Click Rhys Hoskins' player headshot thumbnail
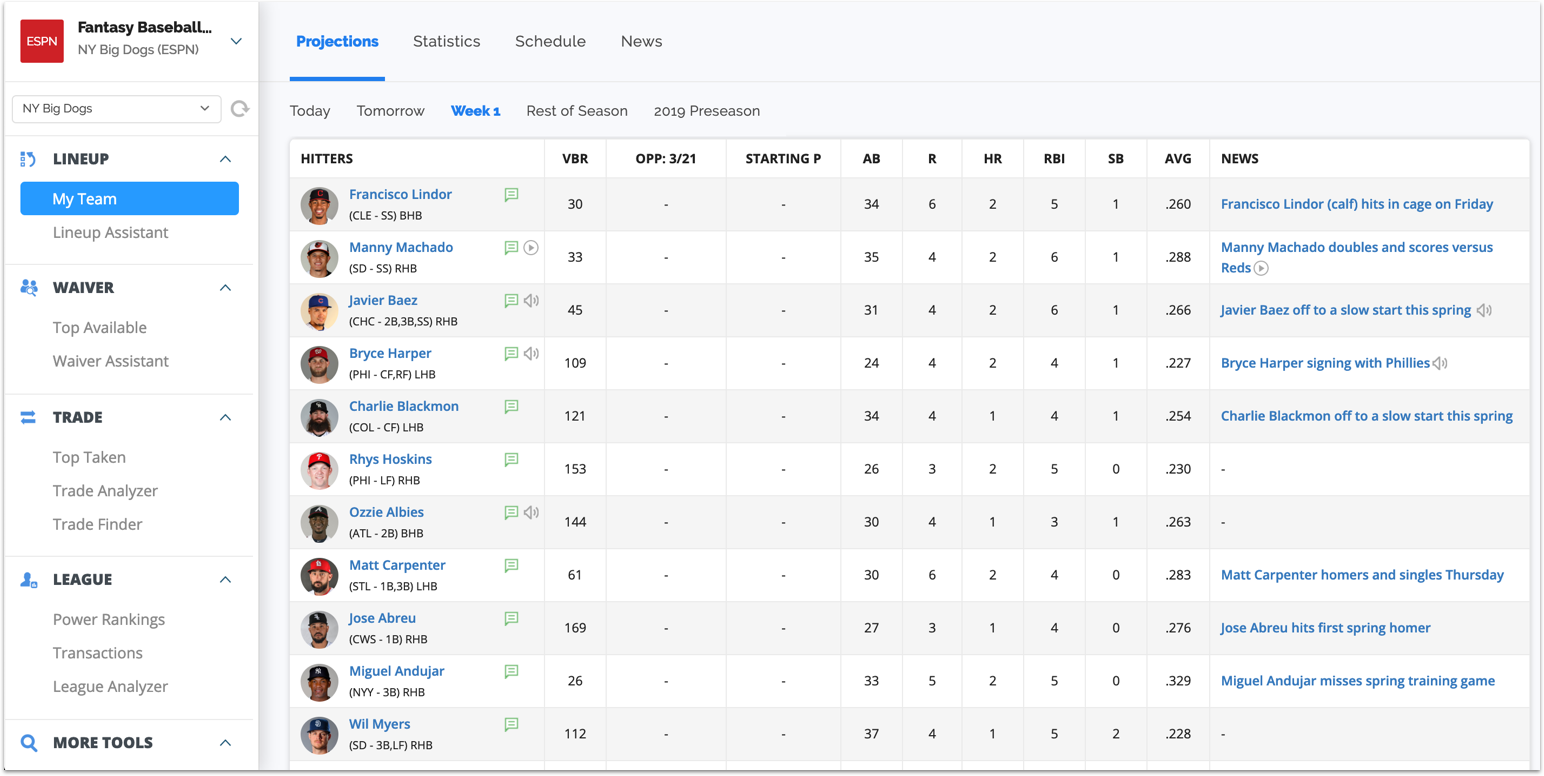 click(x=320, y=470)
